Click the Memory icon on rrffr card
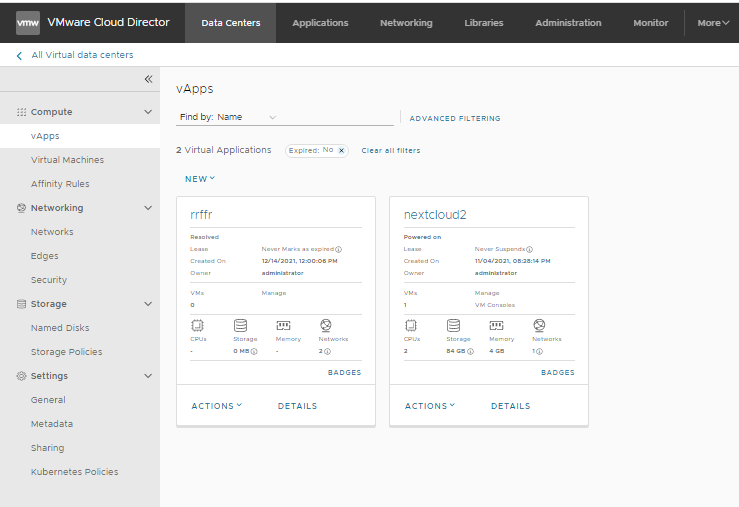Screen dimensions: 739x507 pos(283,326)
